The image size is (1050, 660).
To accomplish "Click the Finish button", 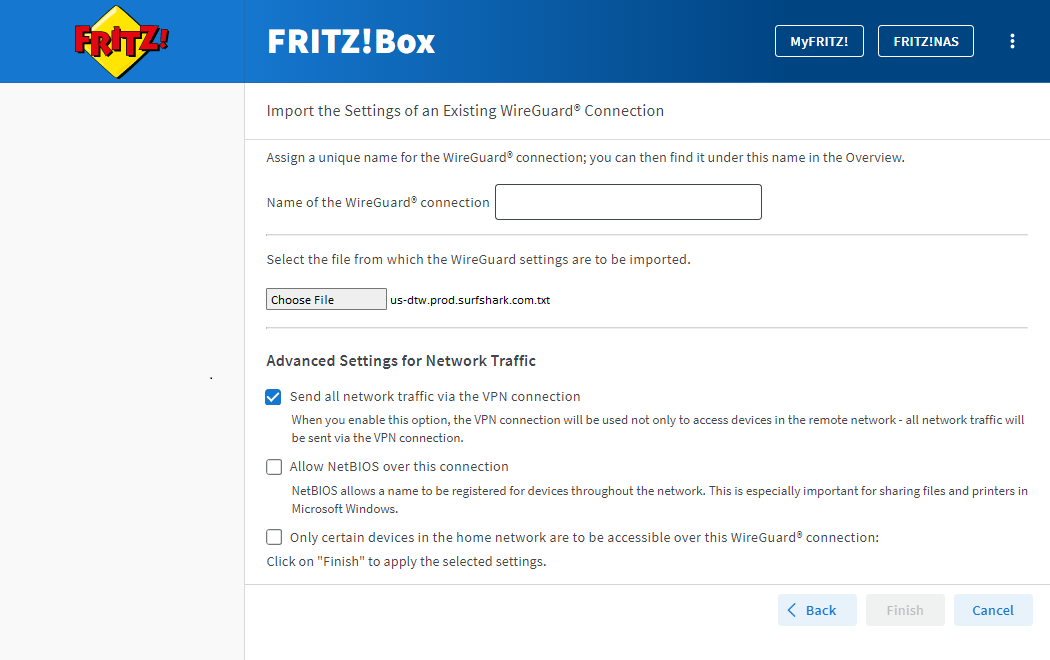I will (x=904, y=610).
